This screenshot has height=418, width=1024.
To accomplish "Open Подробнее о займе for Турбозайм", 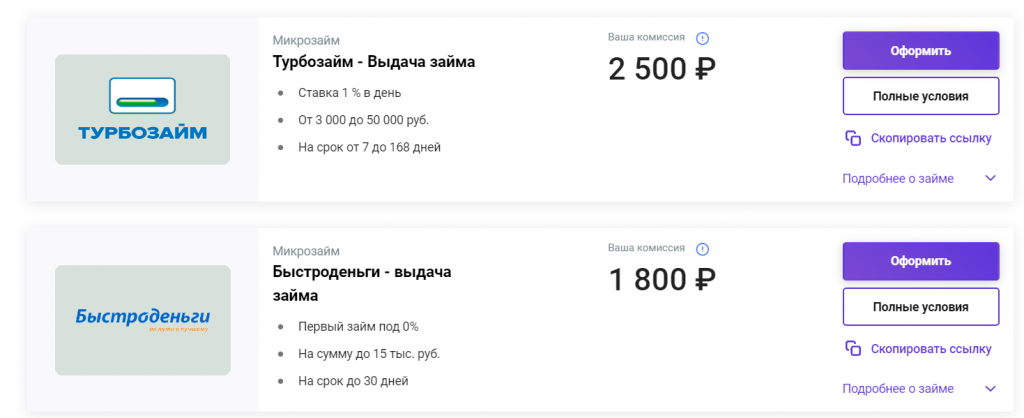I will pos(898,178).
